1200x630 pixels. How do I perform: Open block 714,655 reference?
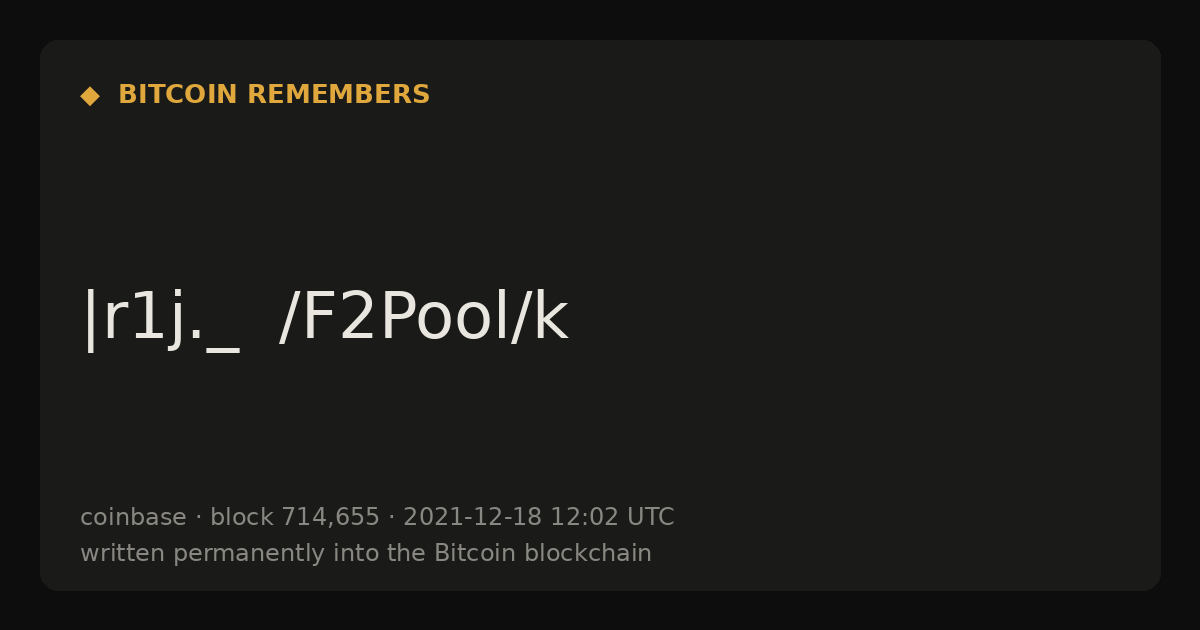point(295,517)
